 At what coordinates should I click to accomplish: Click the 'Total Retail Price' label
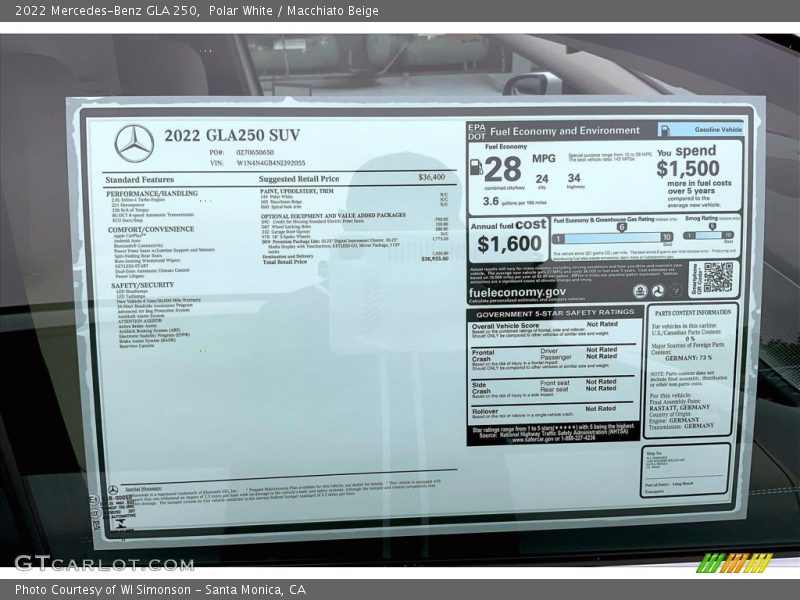(285, 262)
